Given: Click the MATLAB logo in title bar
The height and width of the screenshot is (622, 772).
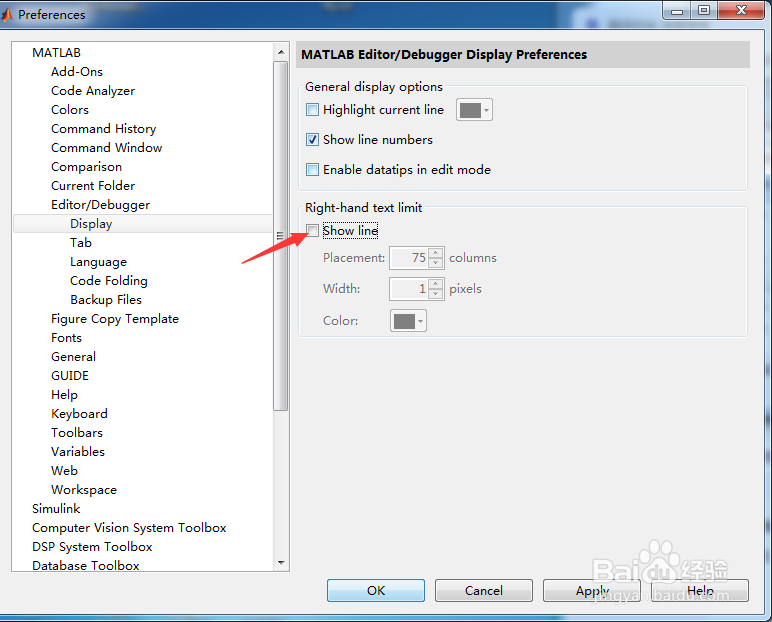Looking at the screenshot, I should click(6, 15).
